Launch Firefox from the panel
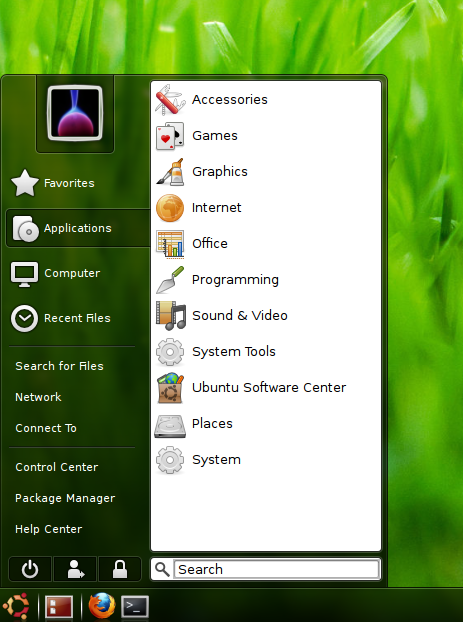463x622 pixels. pos(102,606)
